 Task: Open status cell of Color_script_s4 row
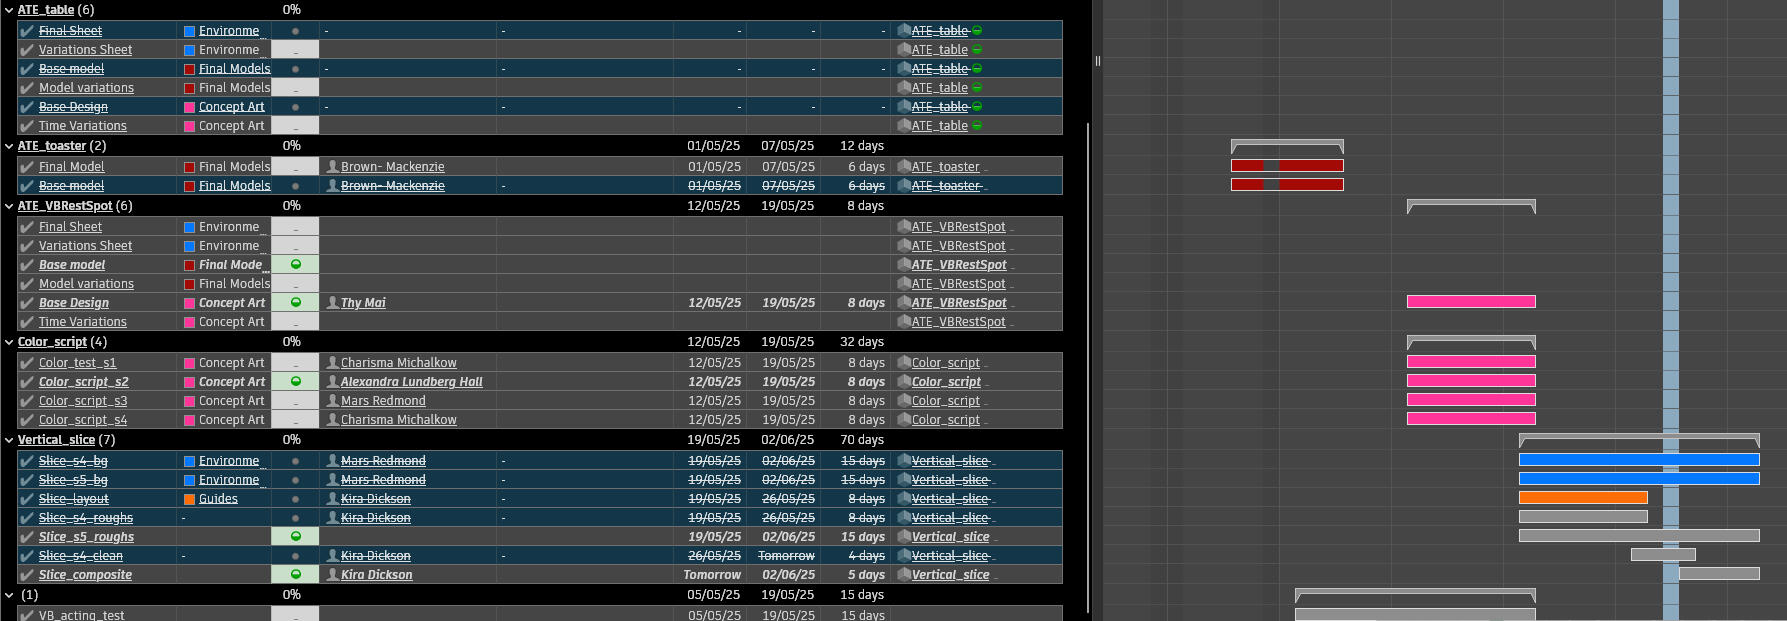295,420
